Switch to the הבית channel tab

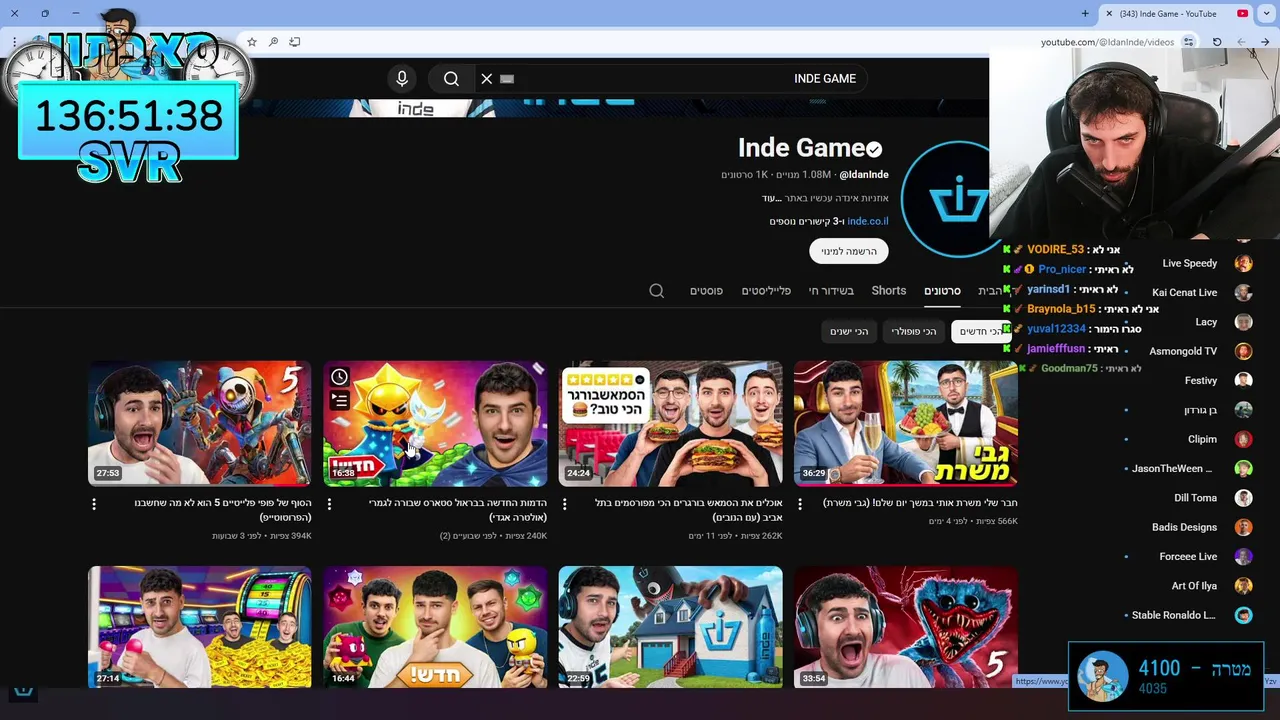click(x=989, y=291)
